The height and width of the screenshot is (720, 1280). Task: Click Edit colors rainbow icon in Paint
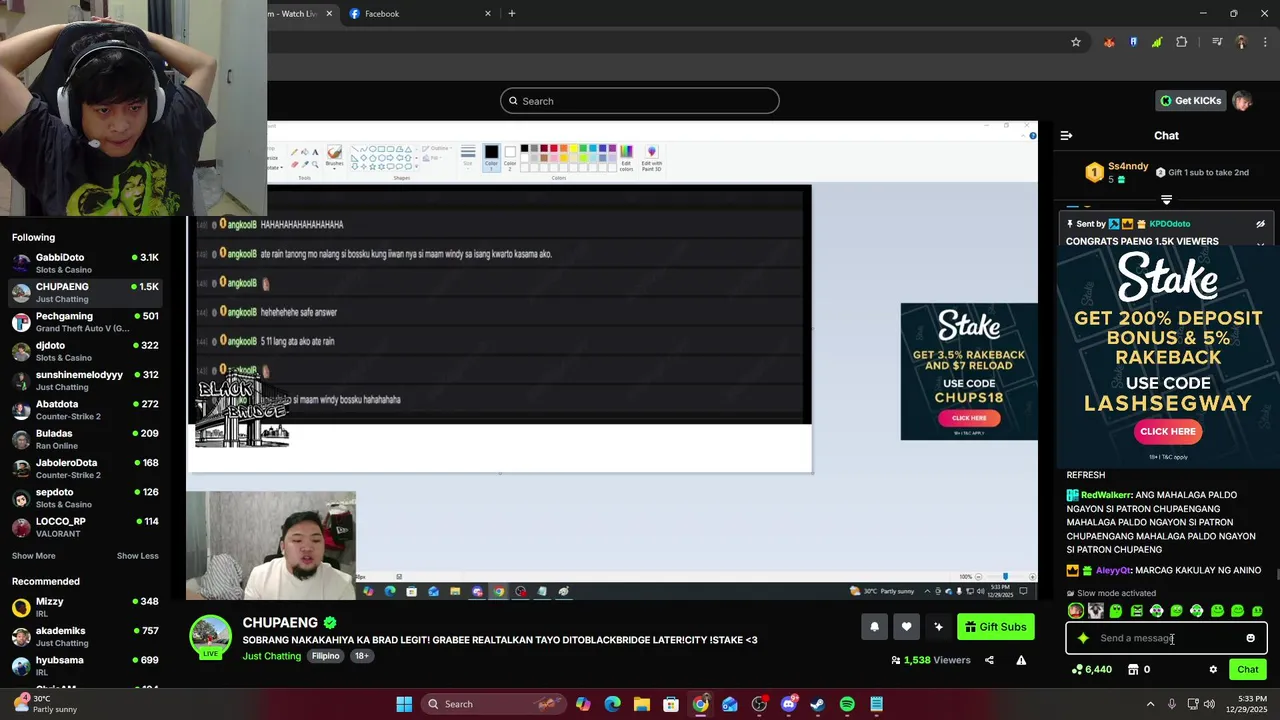click(x=626, y=152)
